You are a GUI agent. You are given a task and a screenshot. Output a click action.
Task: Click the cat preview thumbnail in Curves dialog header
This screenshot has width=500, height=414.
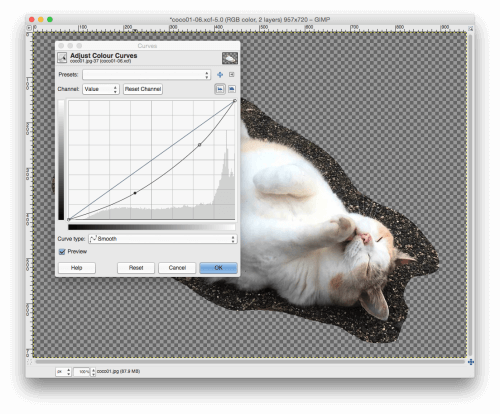pos(230,58)
